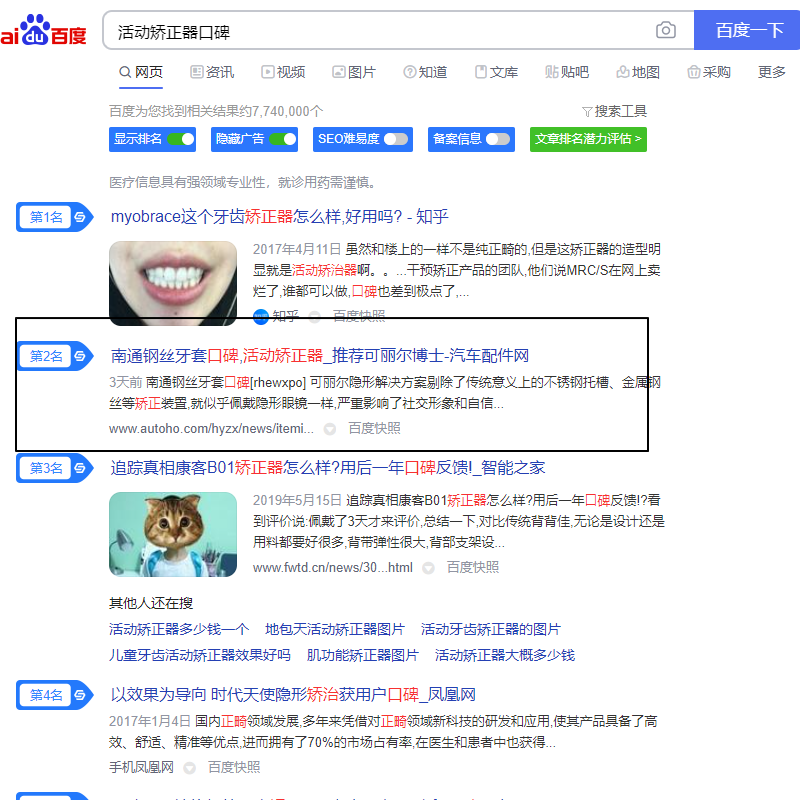The height and width of the screenshot is (800, 800).
Task: Open the 图片 tab
Action: click(354, 72)
